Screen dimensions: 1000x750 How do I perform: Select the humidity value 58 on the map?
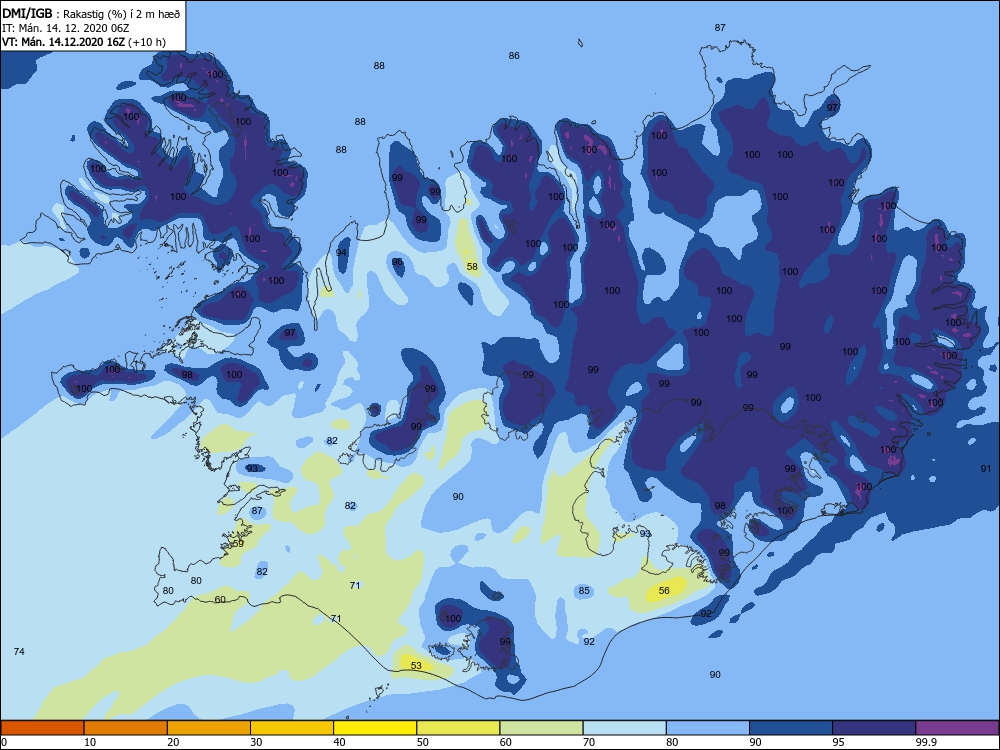point(472,267)
